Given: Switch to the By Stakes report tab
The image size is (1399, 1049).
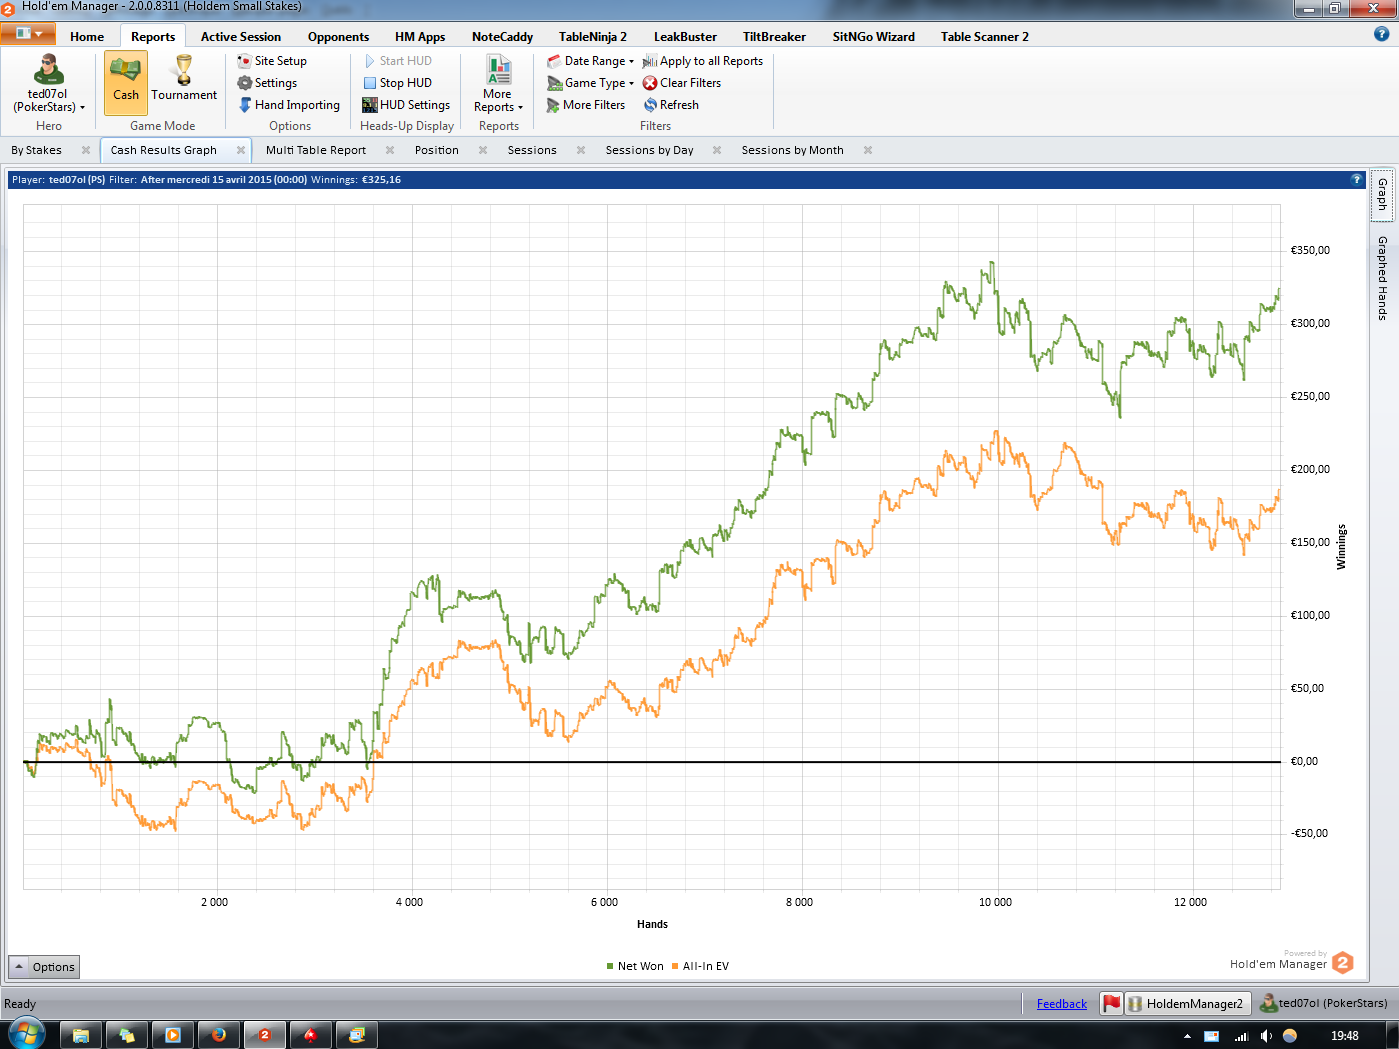Looking at the screenshot, I should [x=37, y=150].
